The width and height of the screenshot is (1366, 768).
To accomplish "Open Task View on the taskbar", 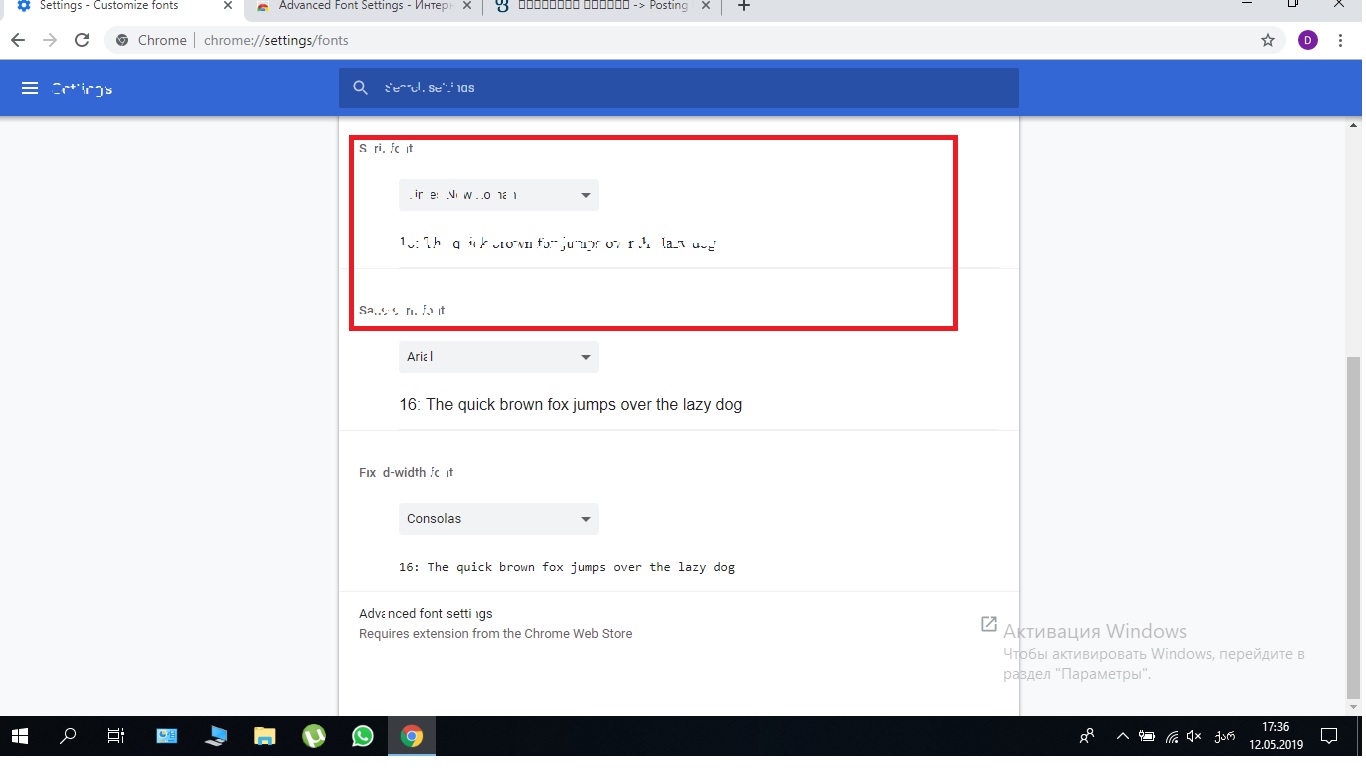I will [116, 737].
